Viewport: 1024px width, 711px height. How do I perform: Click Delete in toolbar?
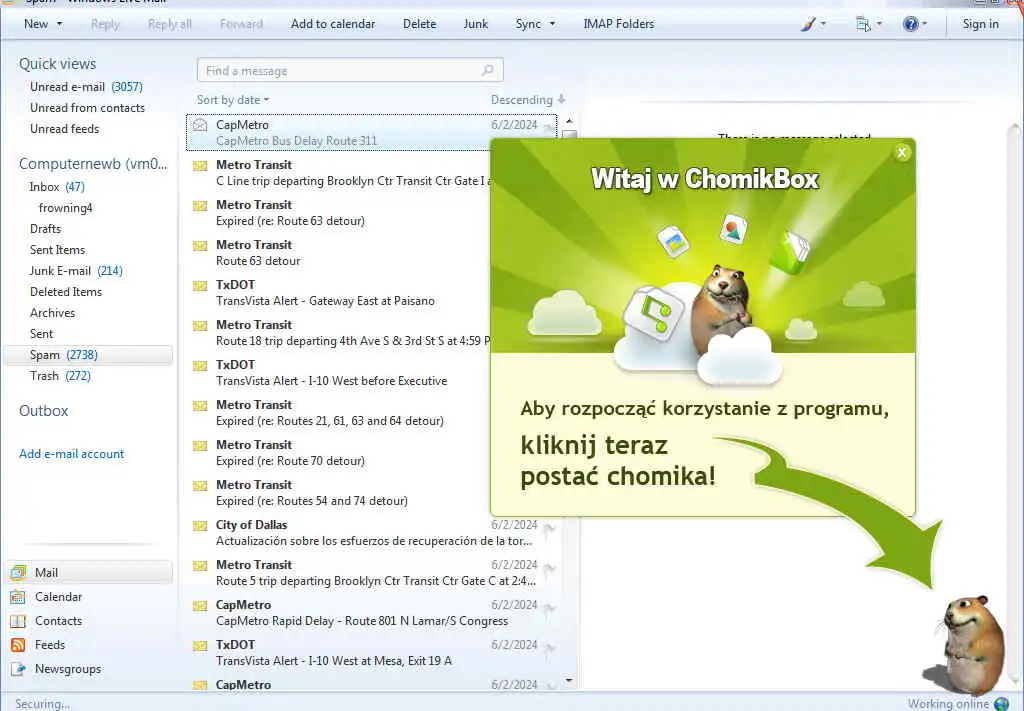[419, 24]
